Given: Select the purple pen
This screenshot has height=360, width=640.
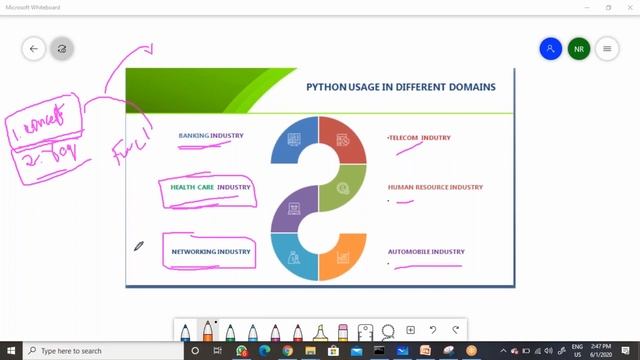Looking at the screenshot, I should 276,332.
